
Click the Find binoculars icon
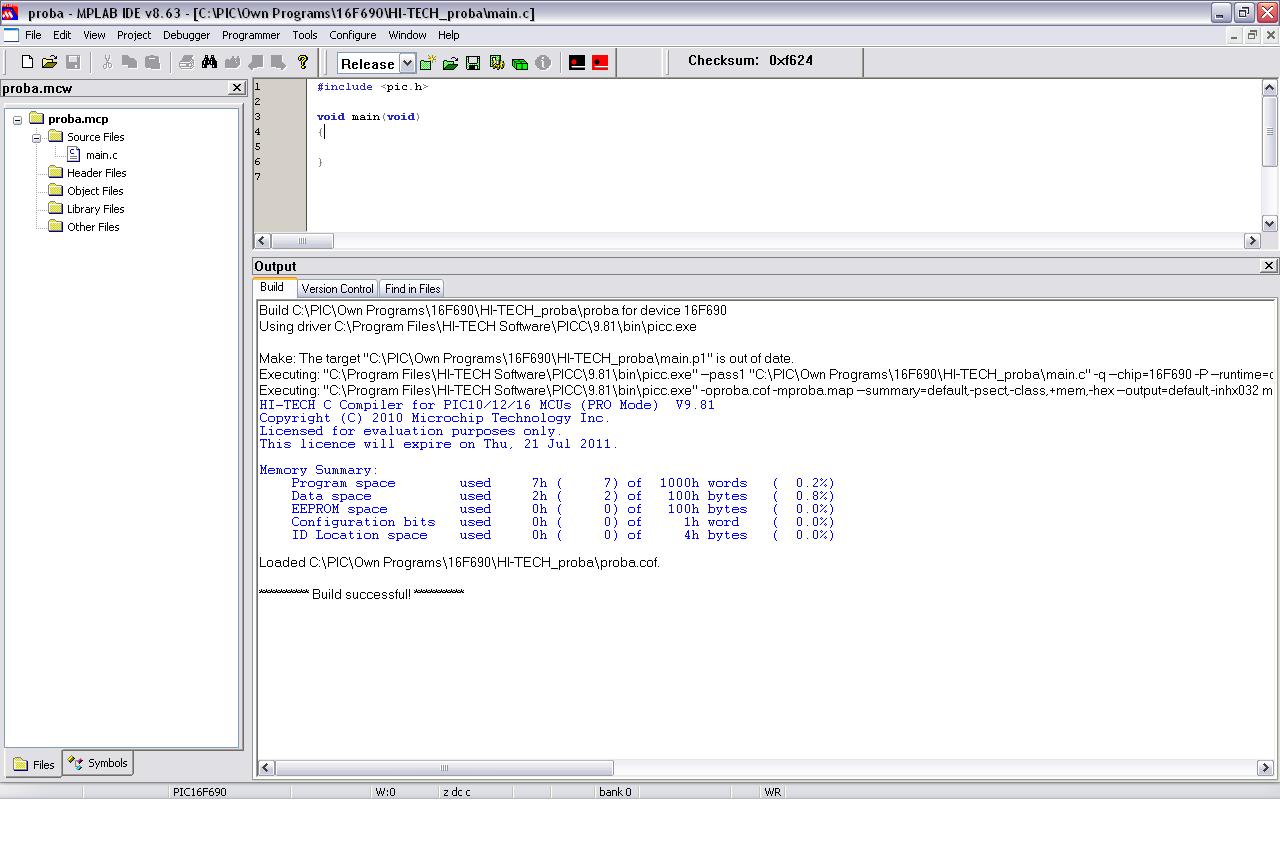click(x=209, y=62)
